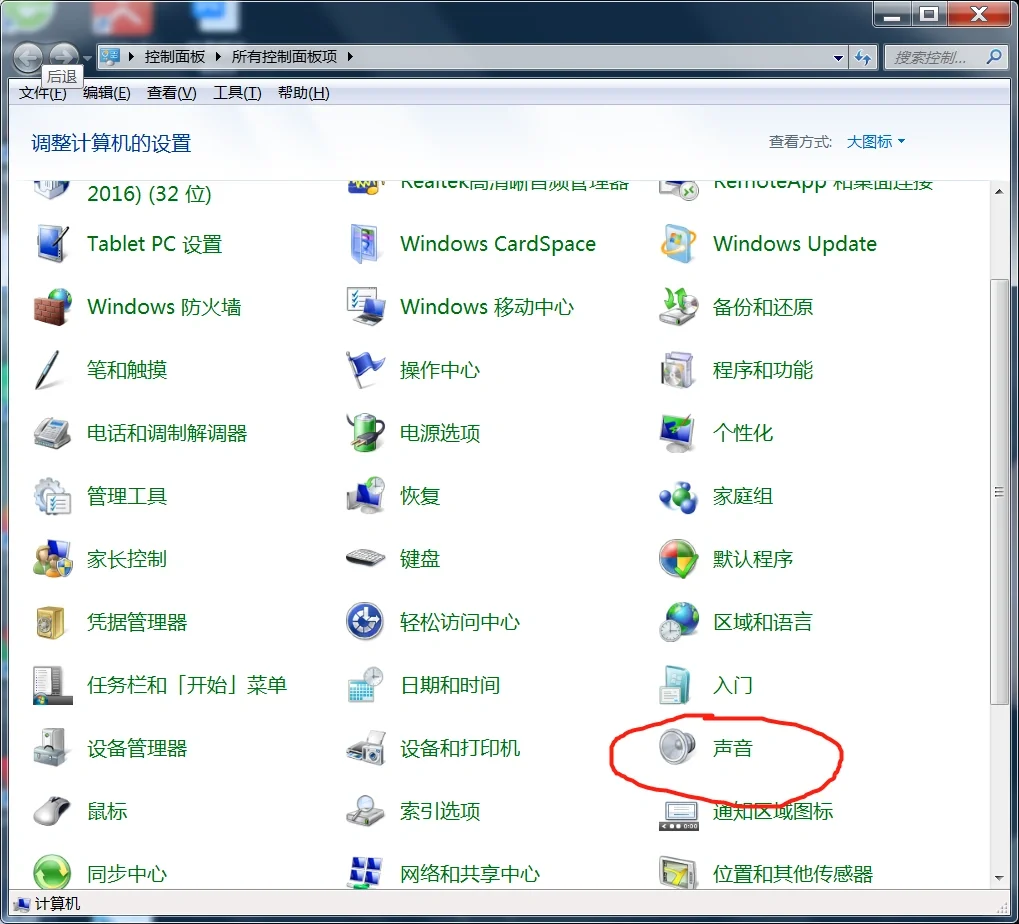Click the scrollbar down arrow

[999, 878]
